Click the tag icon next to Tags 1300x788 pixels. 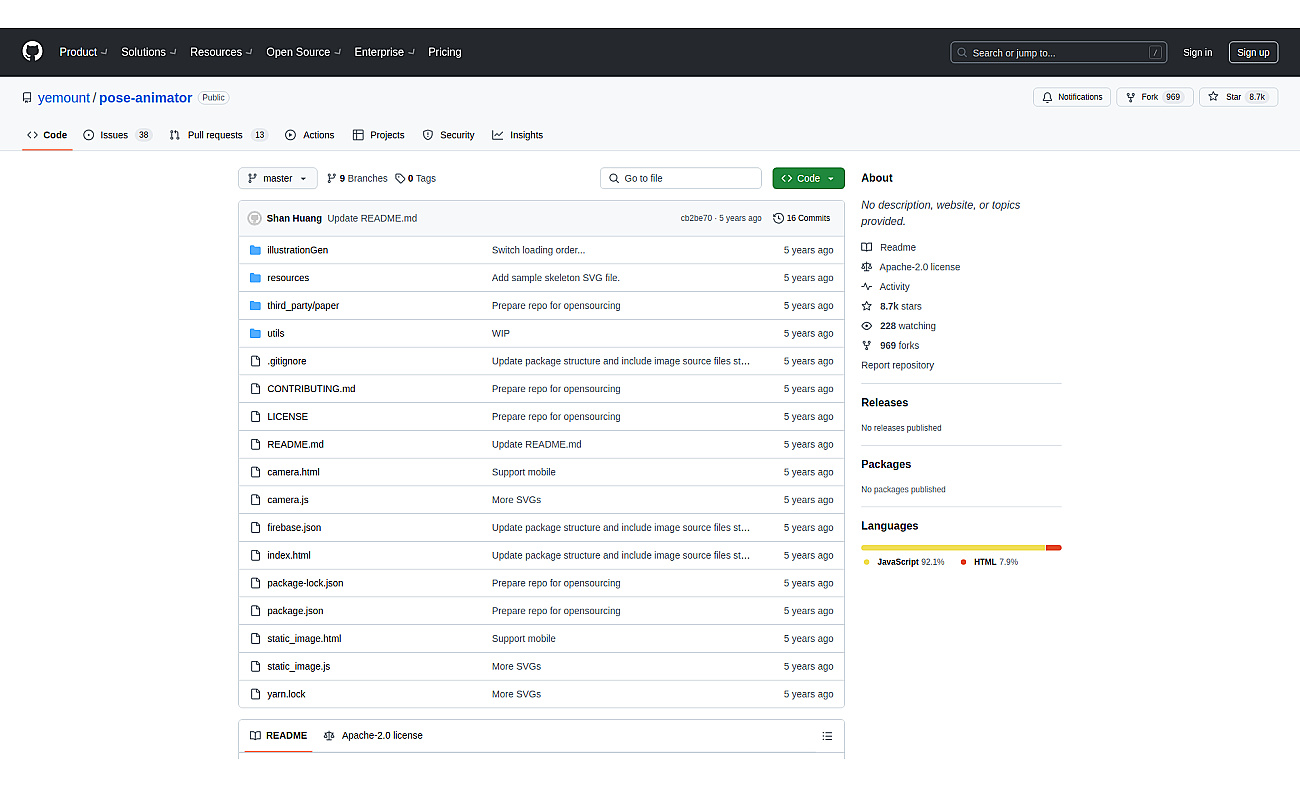pos(400,179)
